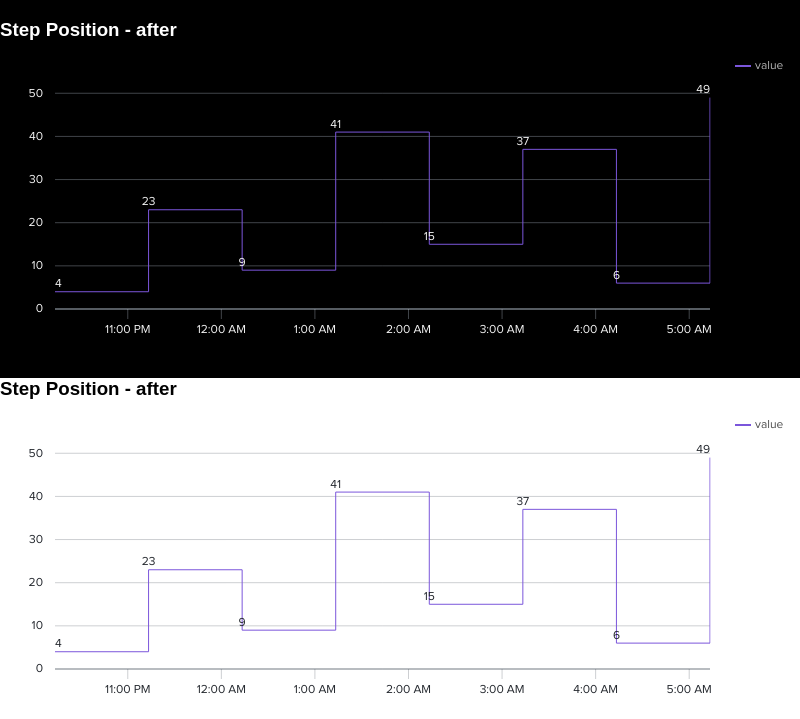
Task: Click y-axis label 0 in light chart
Action: point(39,668)
